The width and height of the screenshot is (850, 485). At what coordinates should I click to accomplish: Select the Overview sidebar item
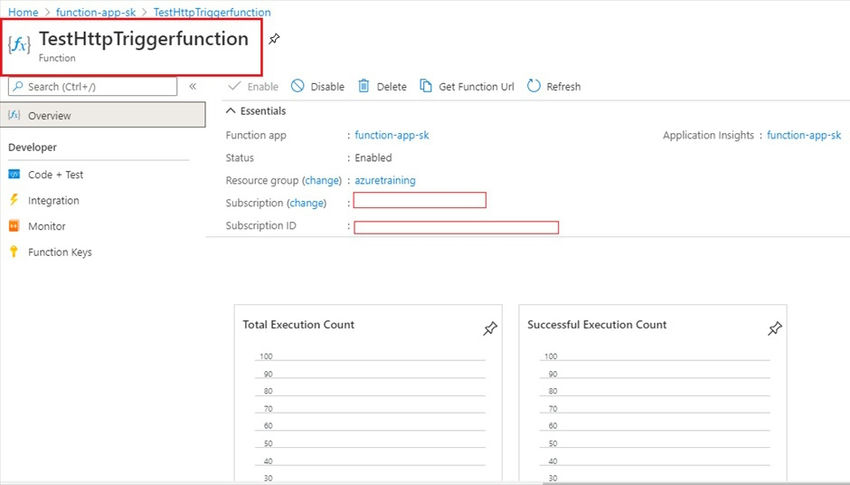point(102,115)
